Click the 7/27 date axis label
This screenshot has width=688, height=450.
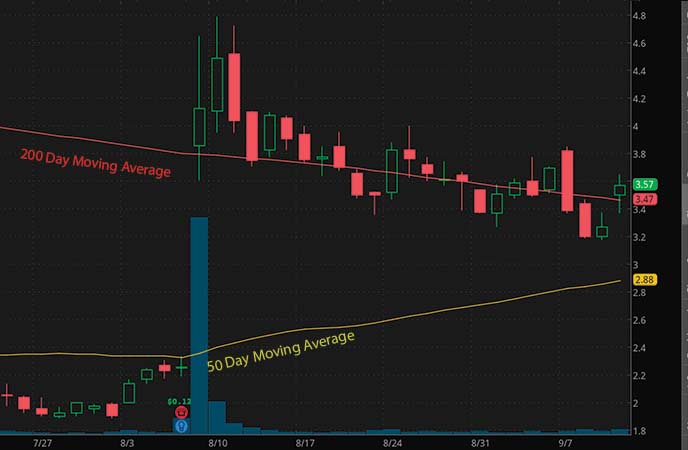43,443
